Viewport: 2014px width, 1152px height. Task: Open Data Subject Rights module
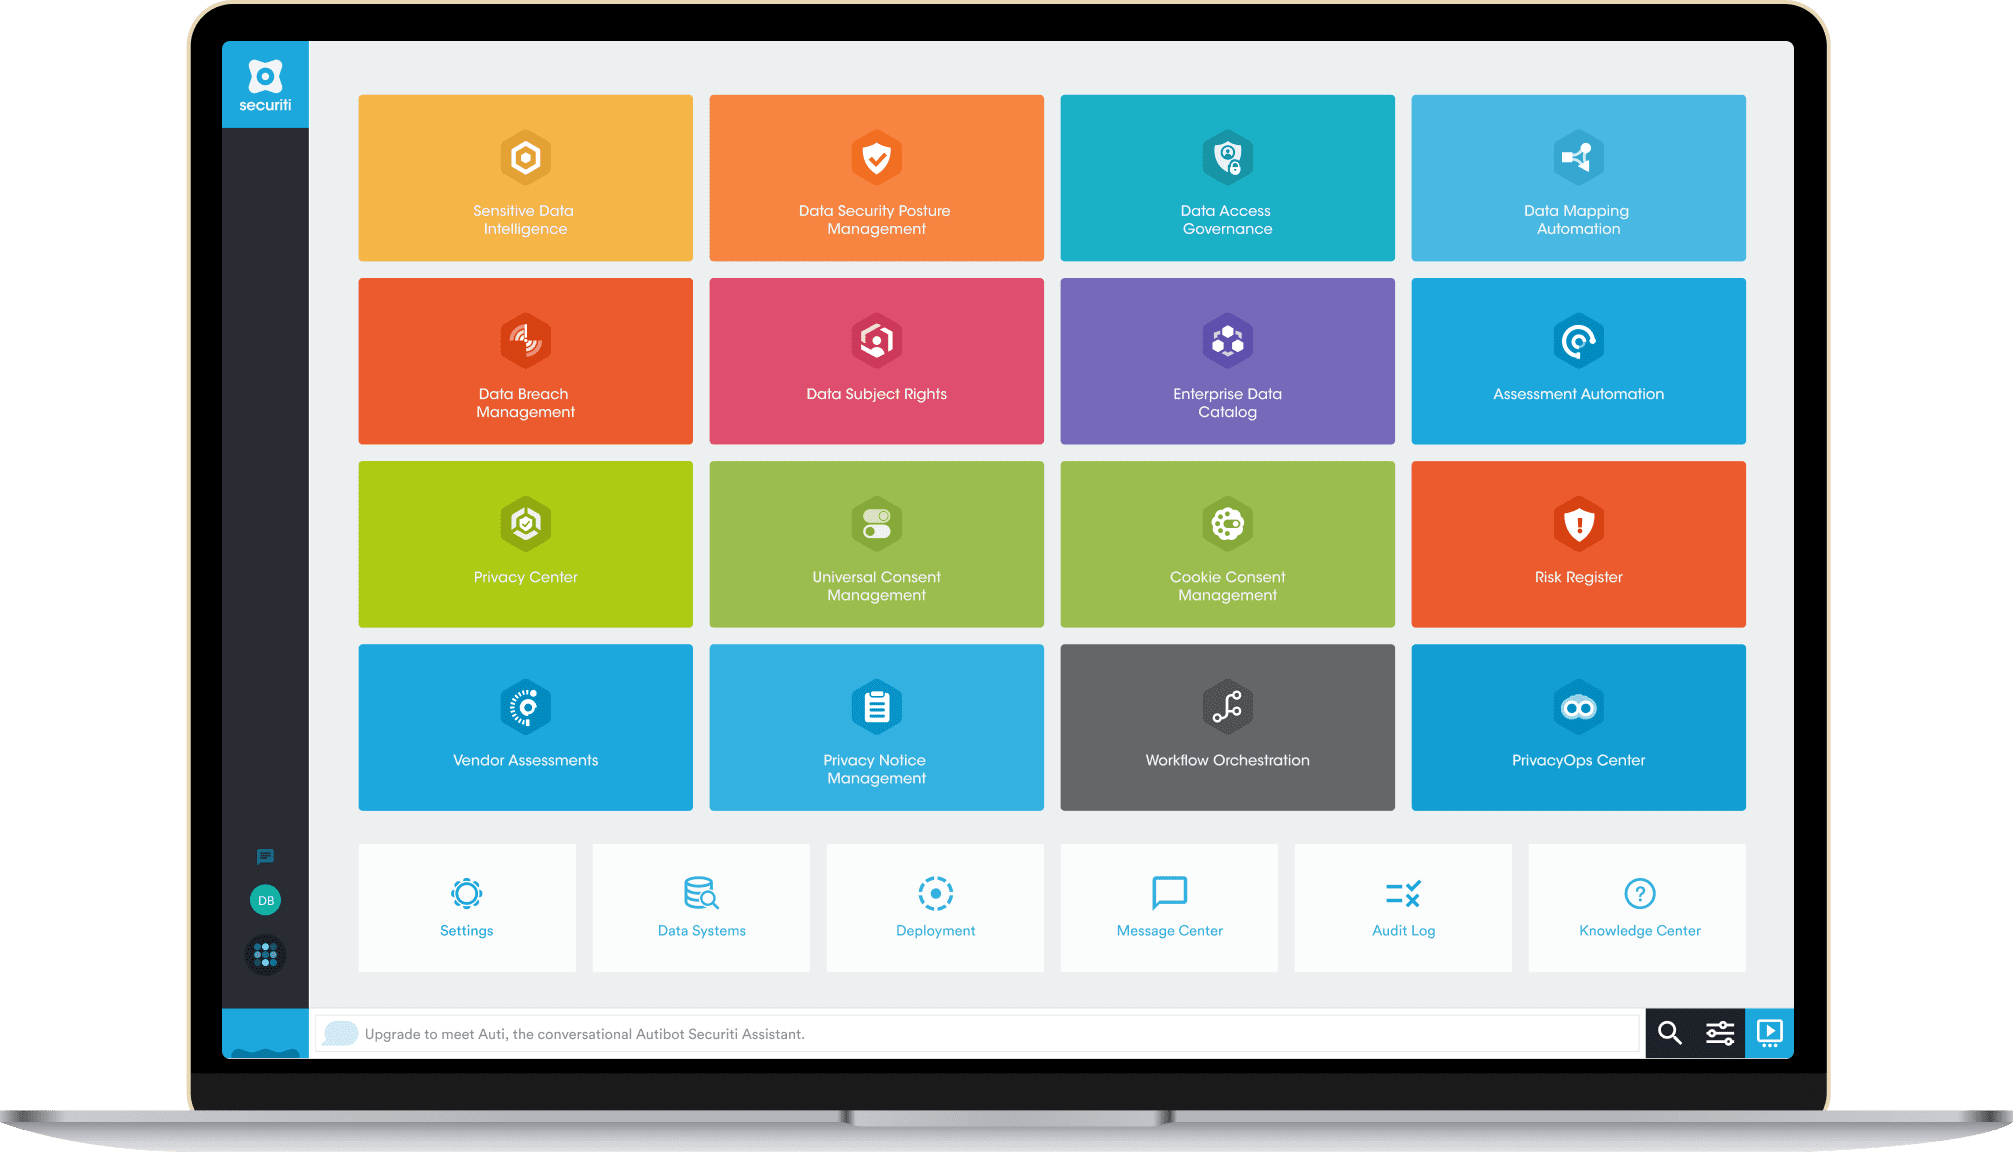(x=877, y=362)
